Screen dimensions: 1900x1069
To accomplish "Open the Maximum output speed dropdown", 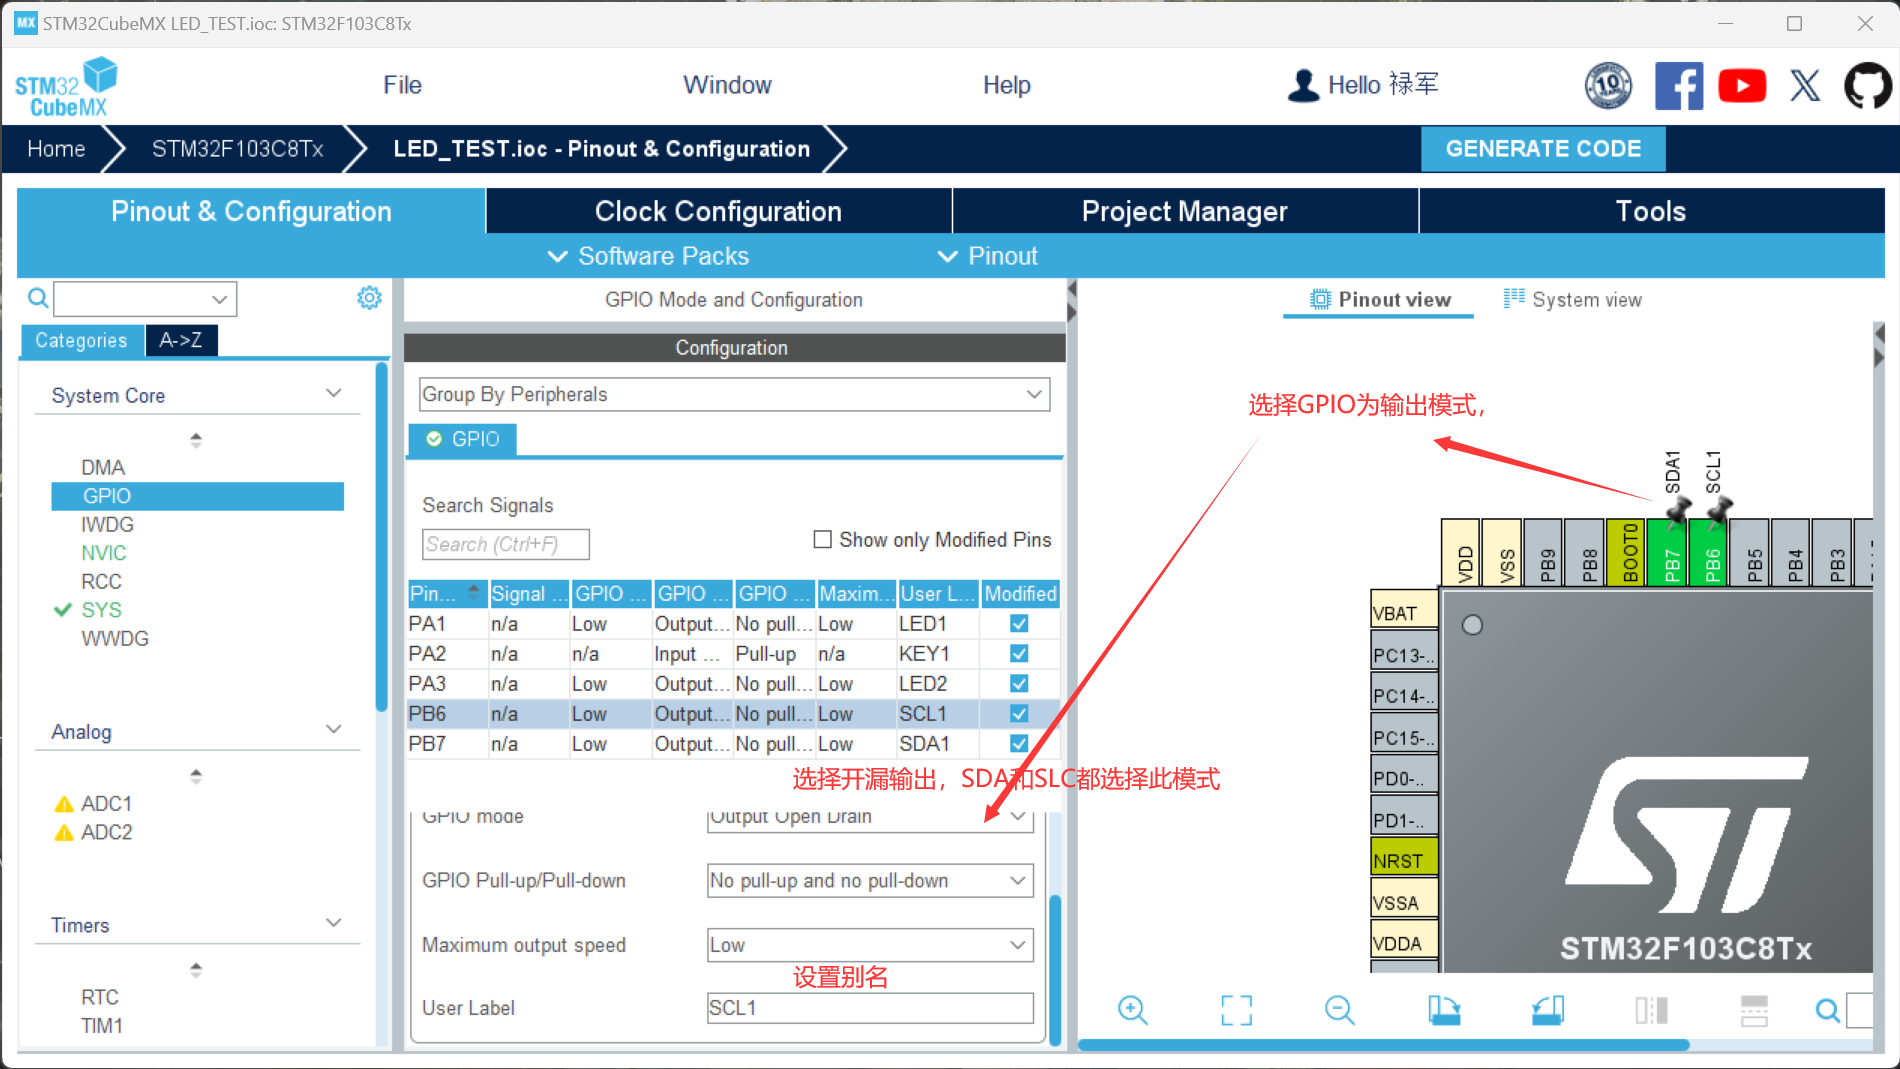I will click(869, 945).
